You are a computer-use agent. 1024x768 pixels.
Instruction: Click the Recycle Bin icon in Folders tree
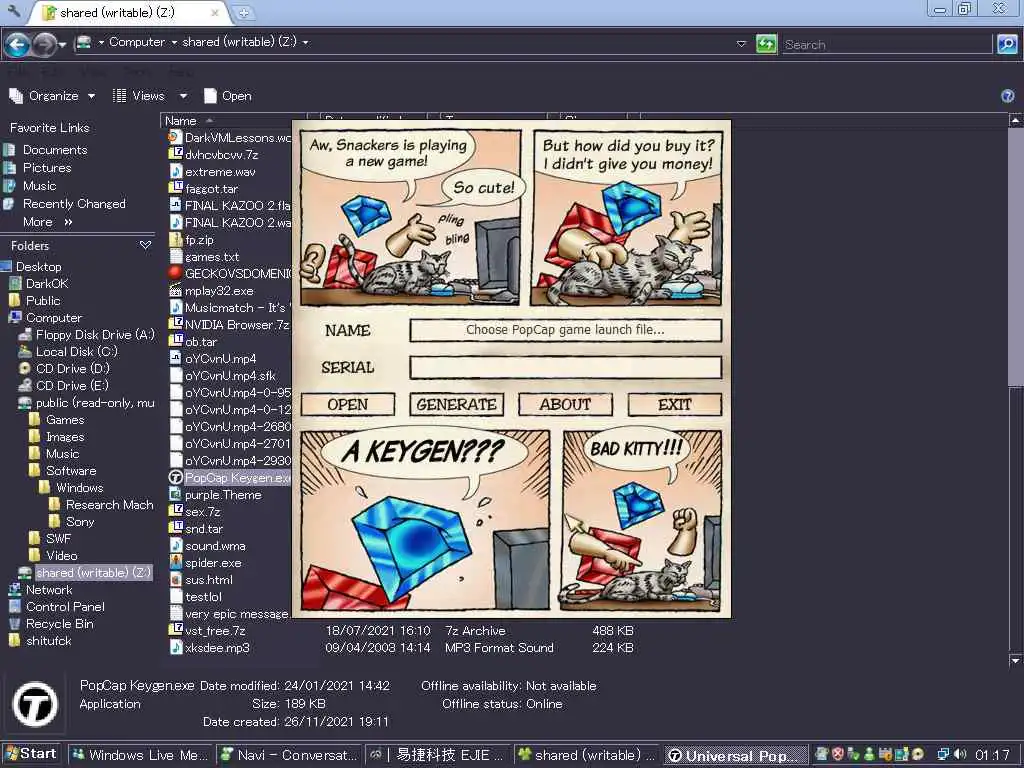[14, 624]
